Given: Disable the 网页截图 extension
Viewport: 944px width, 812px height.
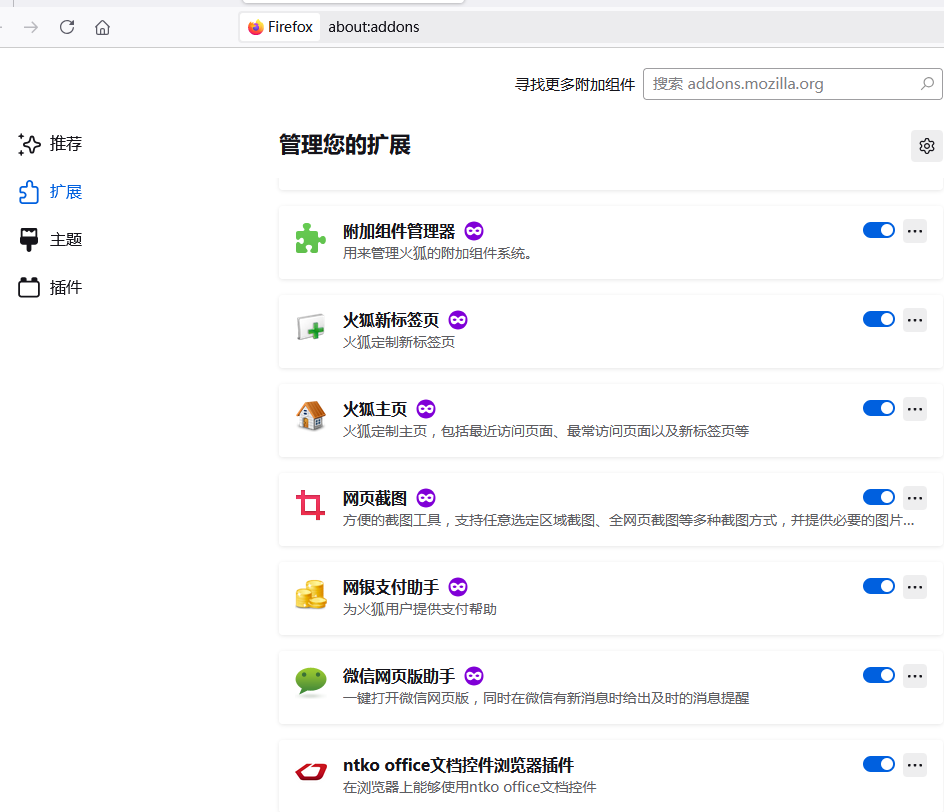Looking at the screenshot, I should click(878, 496).
